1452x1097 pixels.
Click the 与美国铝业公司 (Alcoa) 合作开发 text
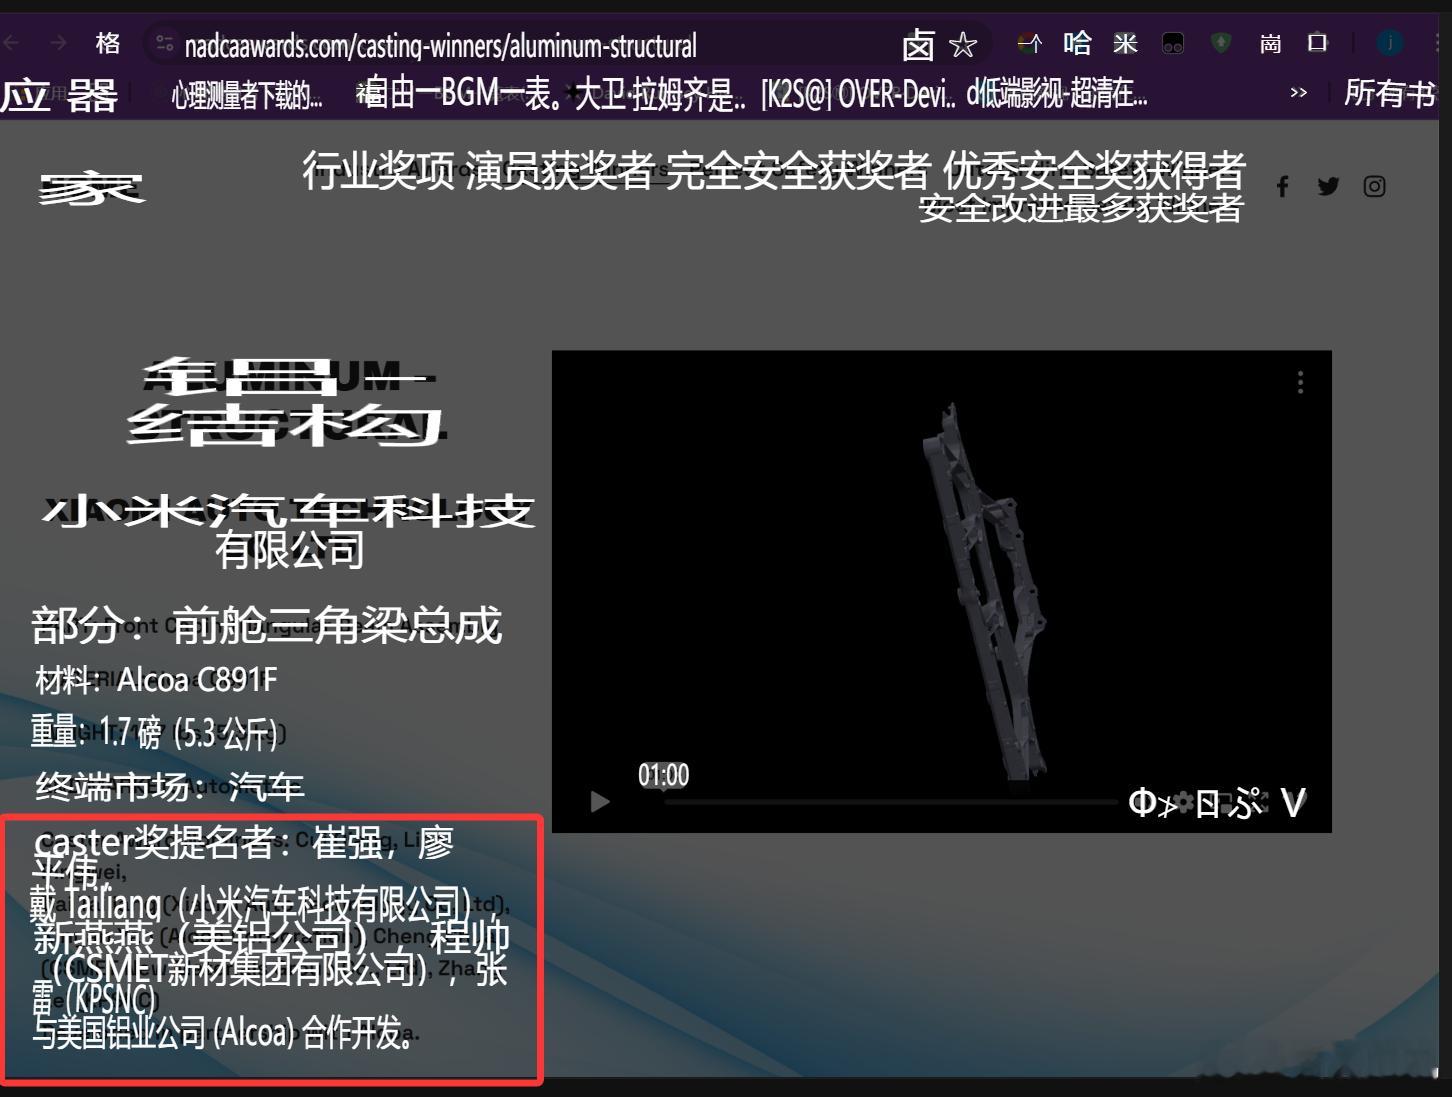(222, 1032)
